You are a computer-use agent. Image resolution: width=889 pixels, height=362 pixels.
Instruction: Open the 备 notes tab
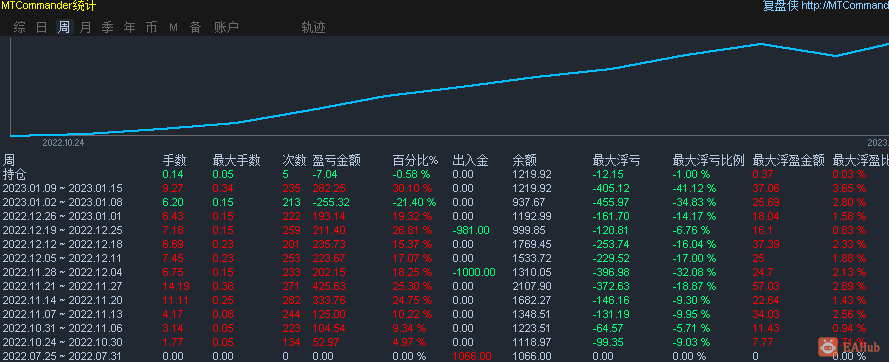[196, 27]
